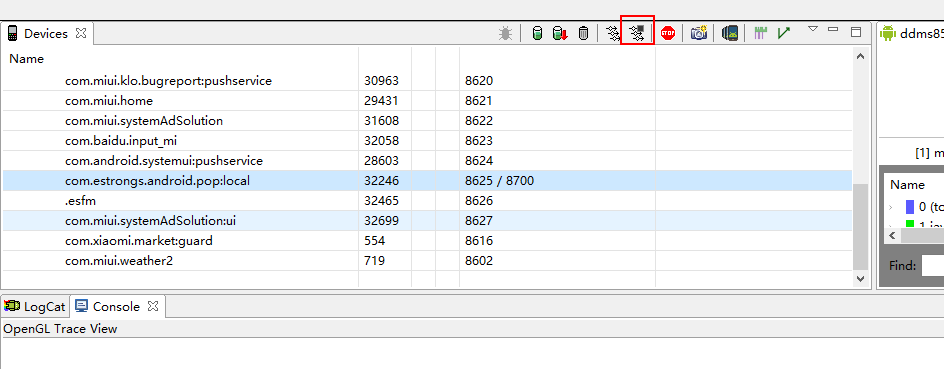Select com.miui.systemAdSolution:ui process
The height and width of the screenshot is (369, 944).
point(151,221)
